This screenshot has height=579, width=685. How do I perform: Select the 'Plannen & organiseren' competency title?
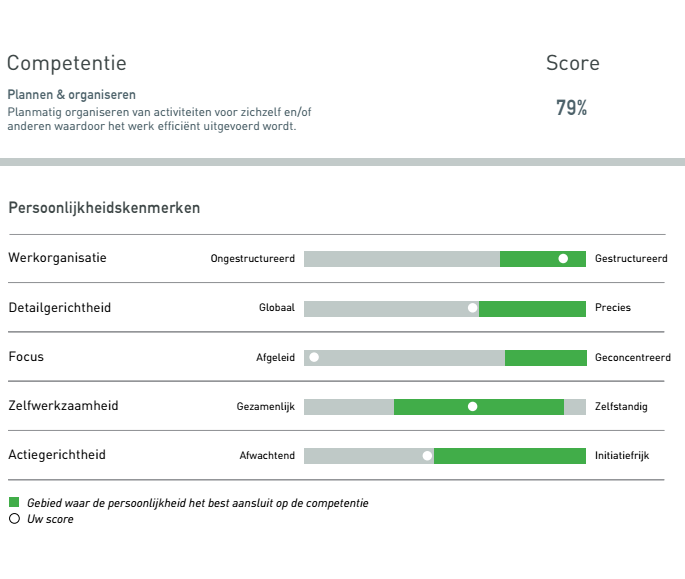click(x=72, y=95)
